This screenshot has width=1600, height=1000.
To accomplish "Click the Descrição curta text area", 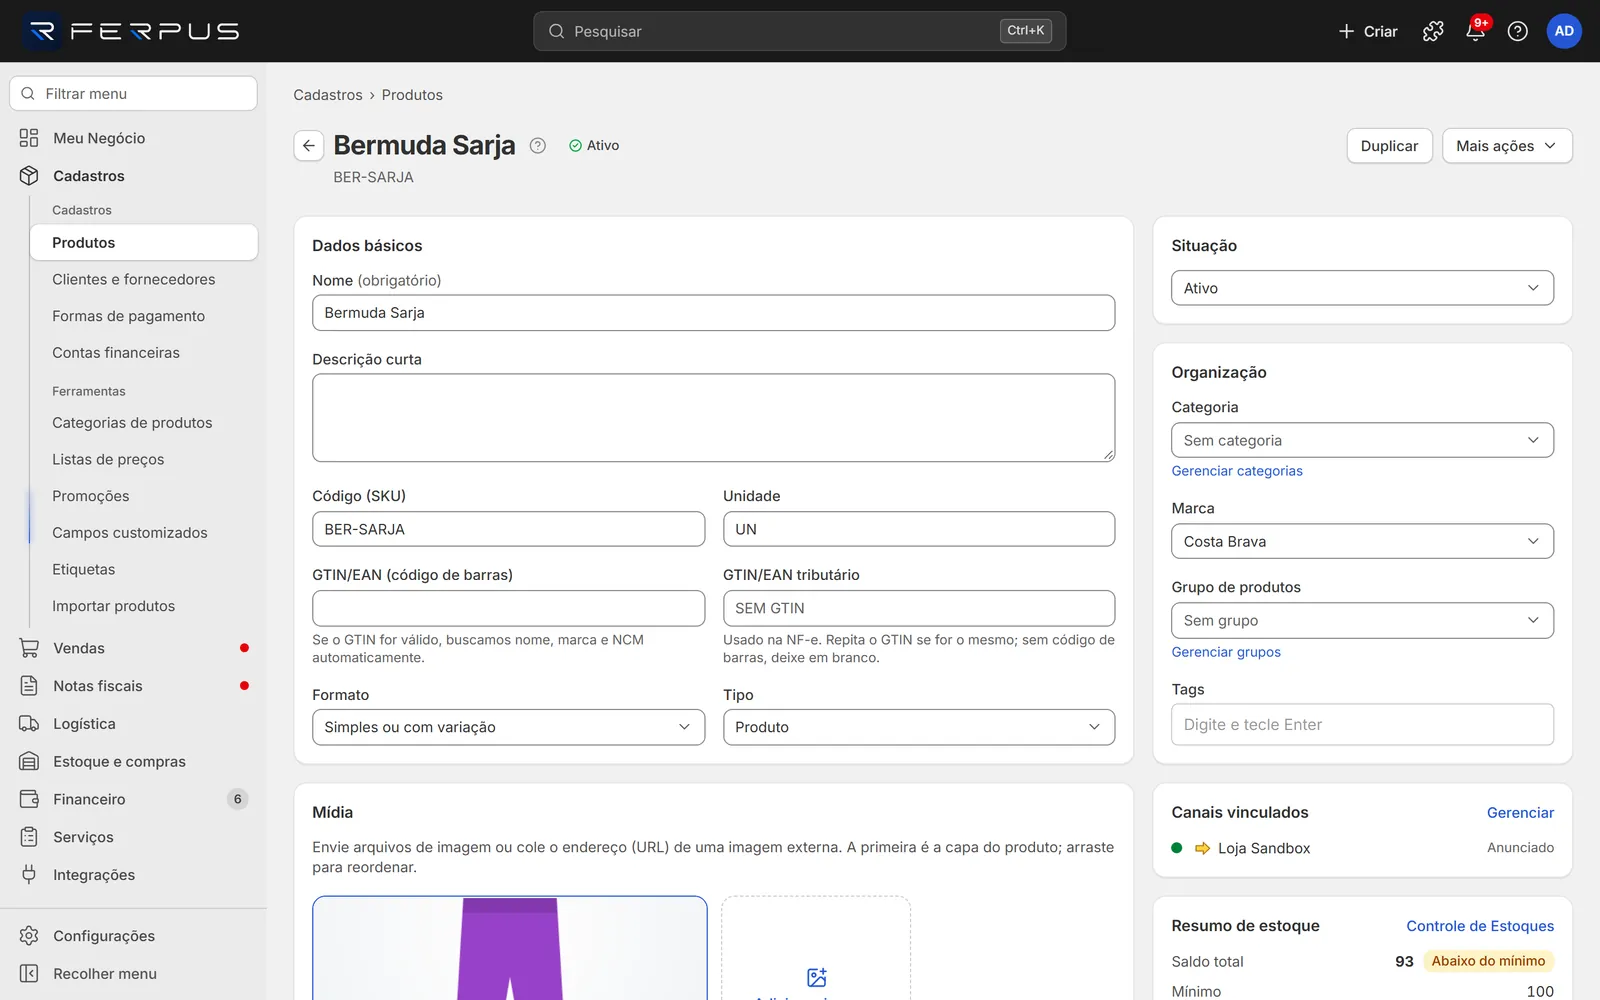I will tap(713, 418).
